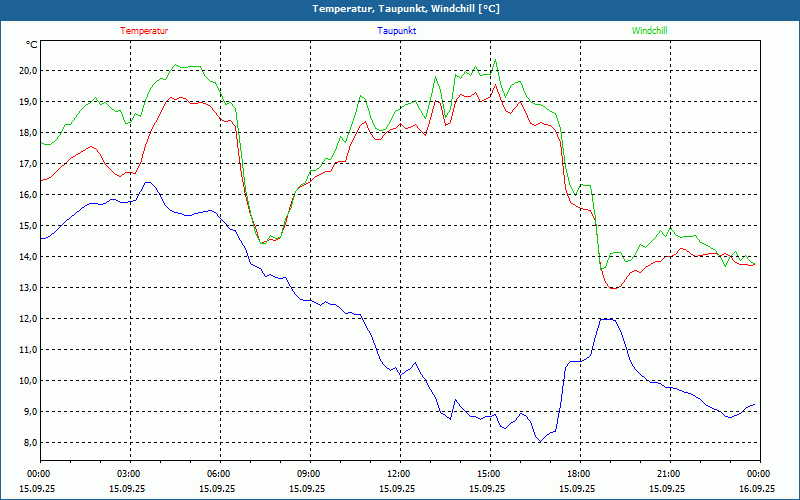The width and height of the screenshot is (800, 500).
Task: Select the 21:00 time axis label
Action: (668, 474)
